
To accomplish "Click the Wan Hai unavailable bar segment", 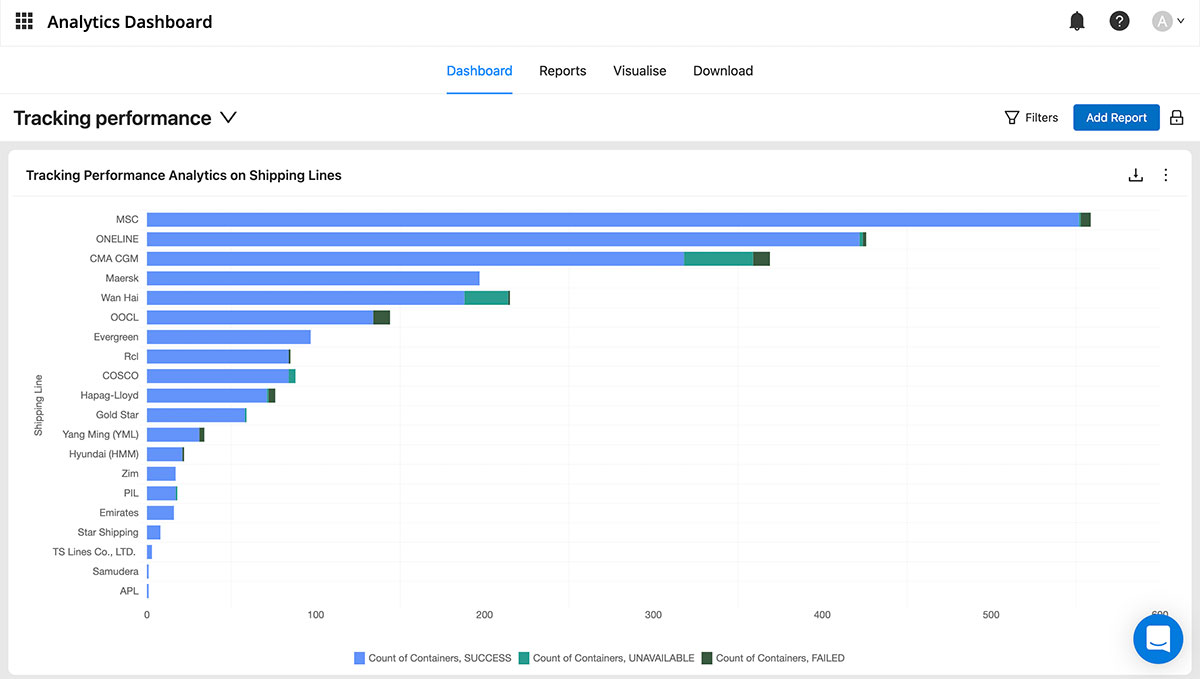I will [487, 298].
